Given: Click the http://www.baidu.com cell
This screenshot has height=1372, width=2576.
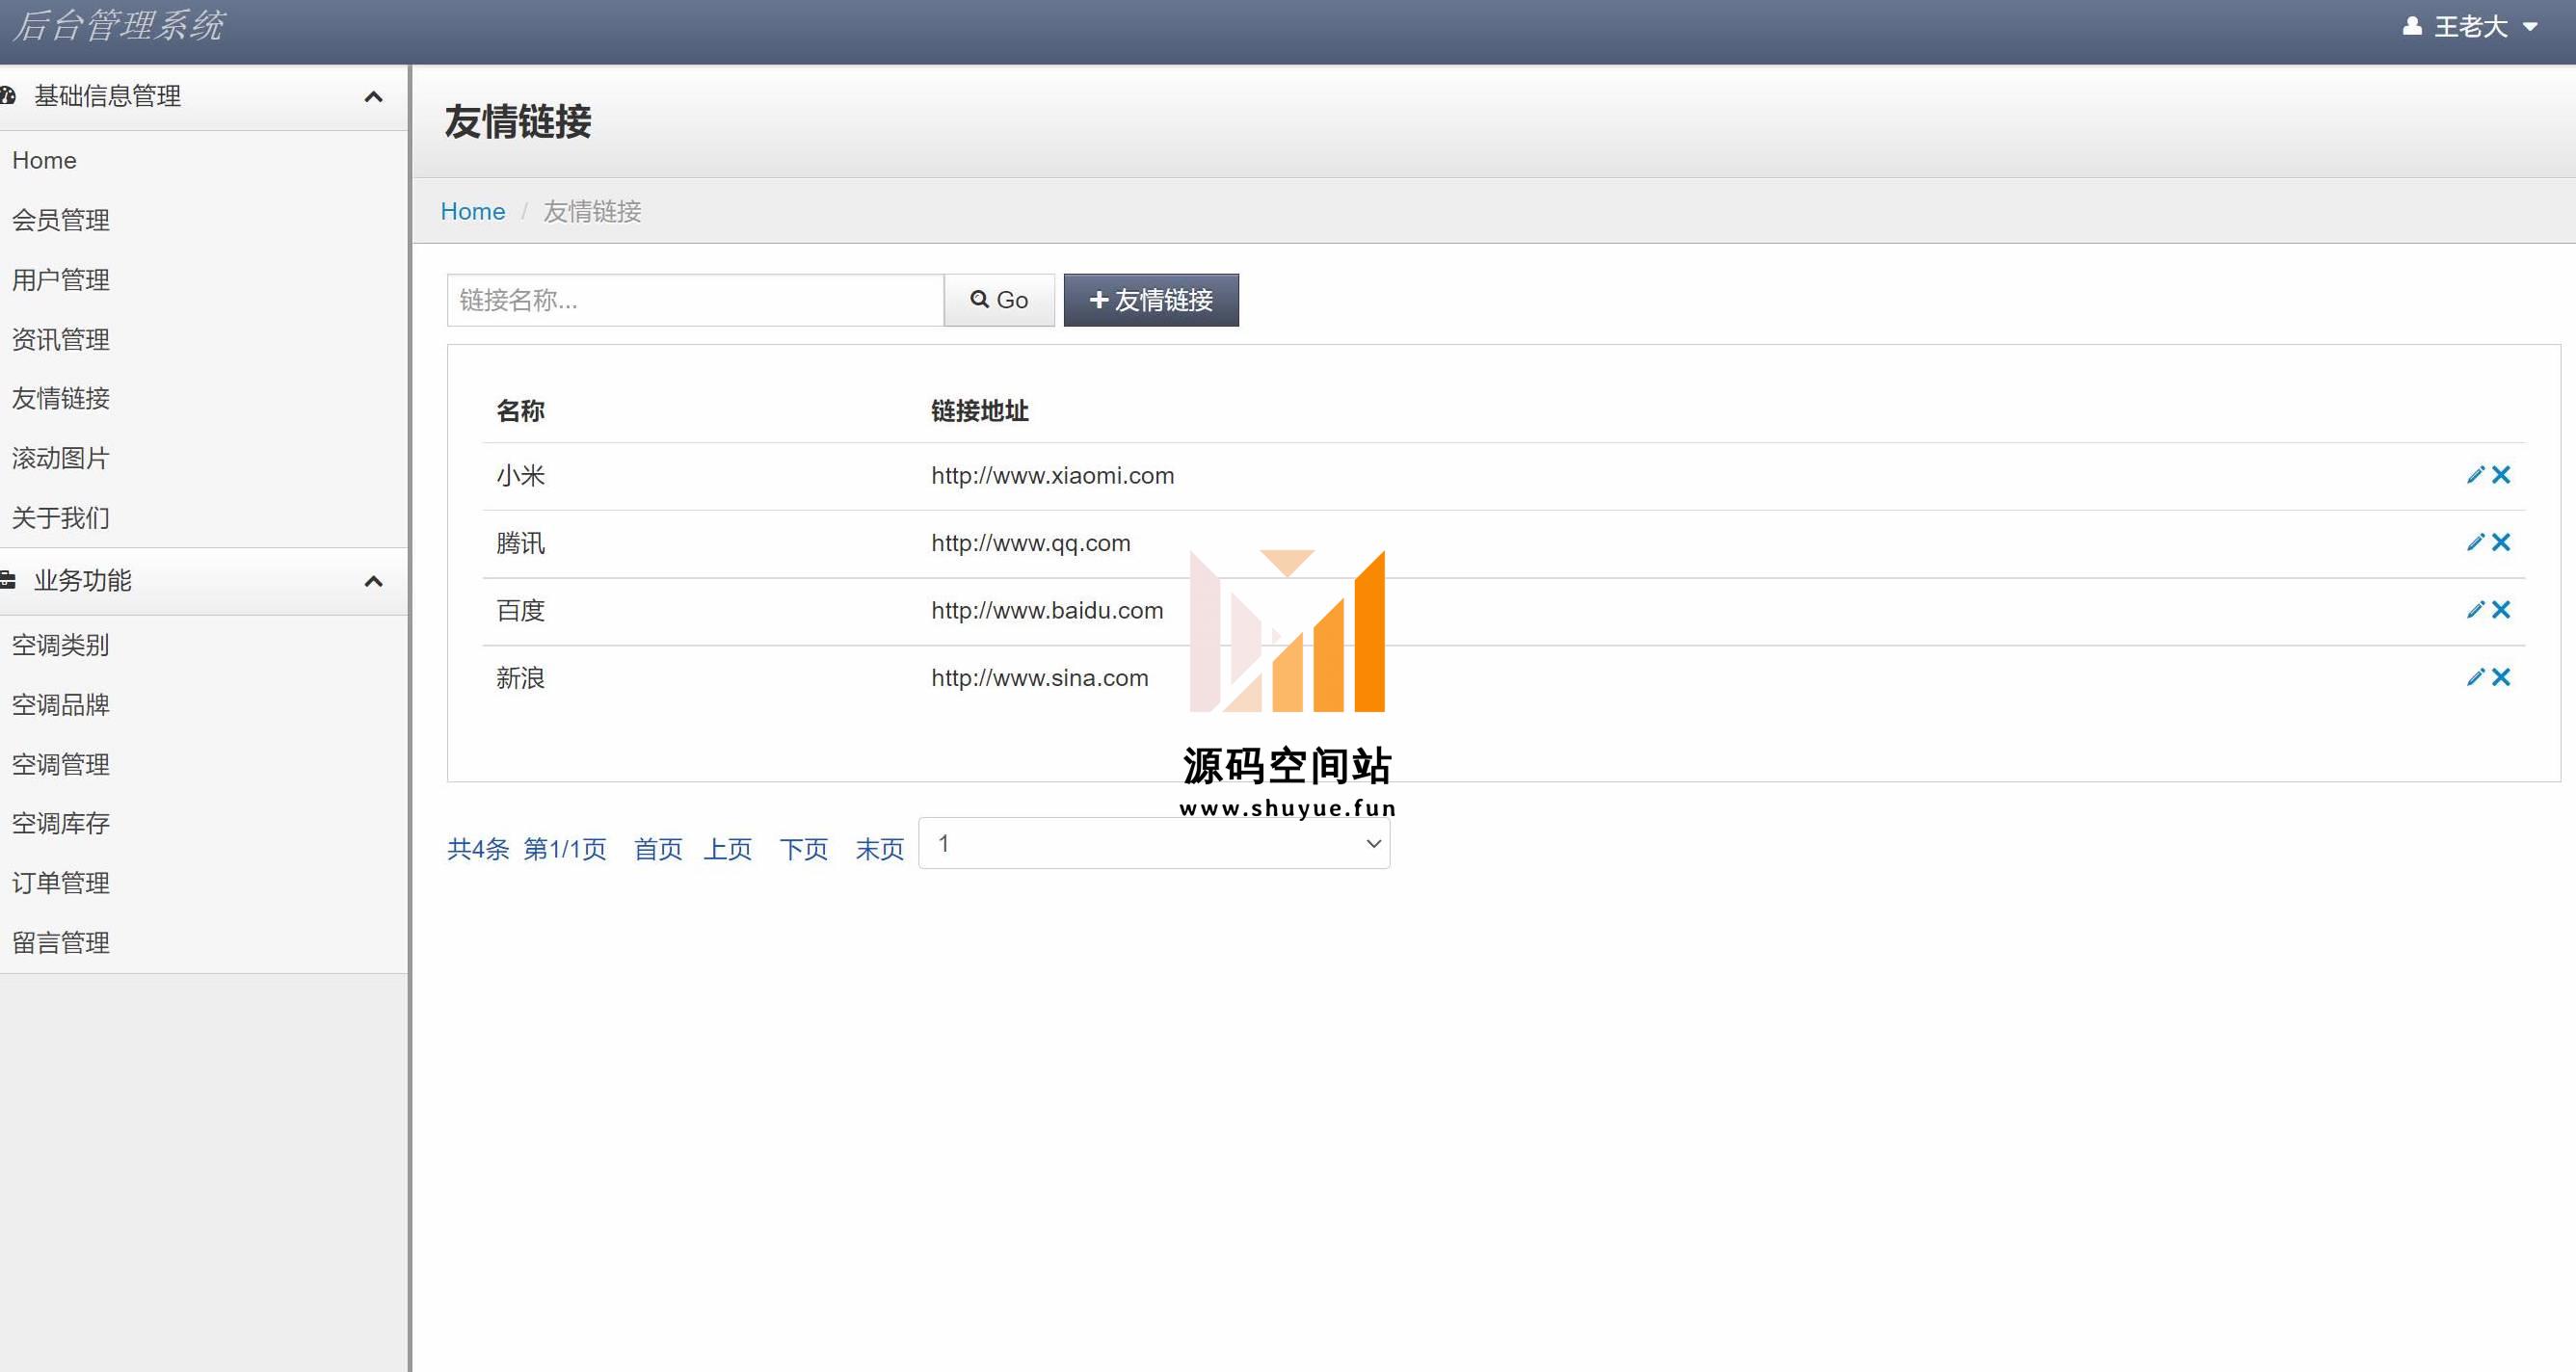Looking at the screenshot, I should pos(1047,610).
